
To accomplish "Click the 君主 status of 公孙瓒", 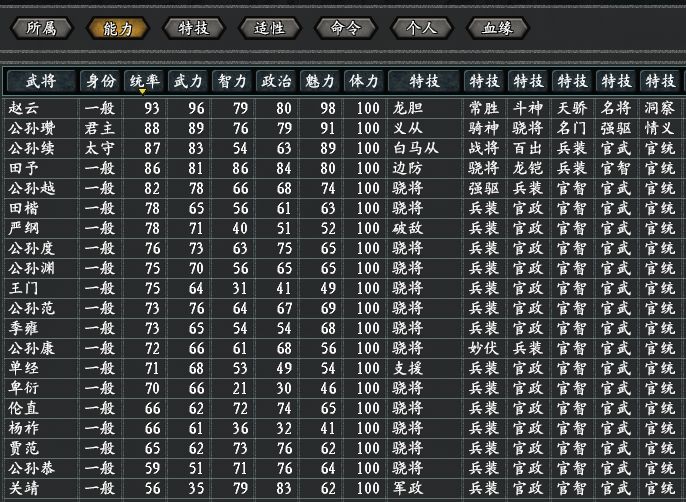I will [x=100, y=128].
